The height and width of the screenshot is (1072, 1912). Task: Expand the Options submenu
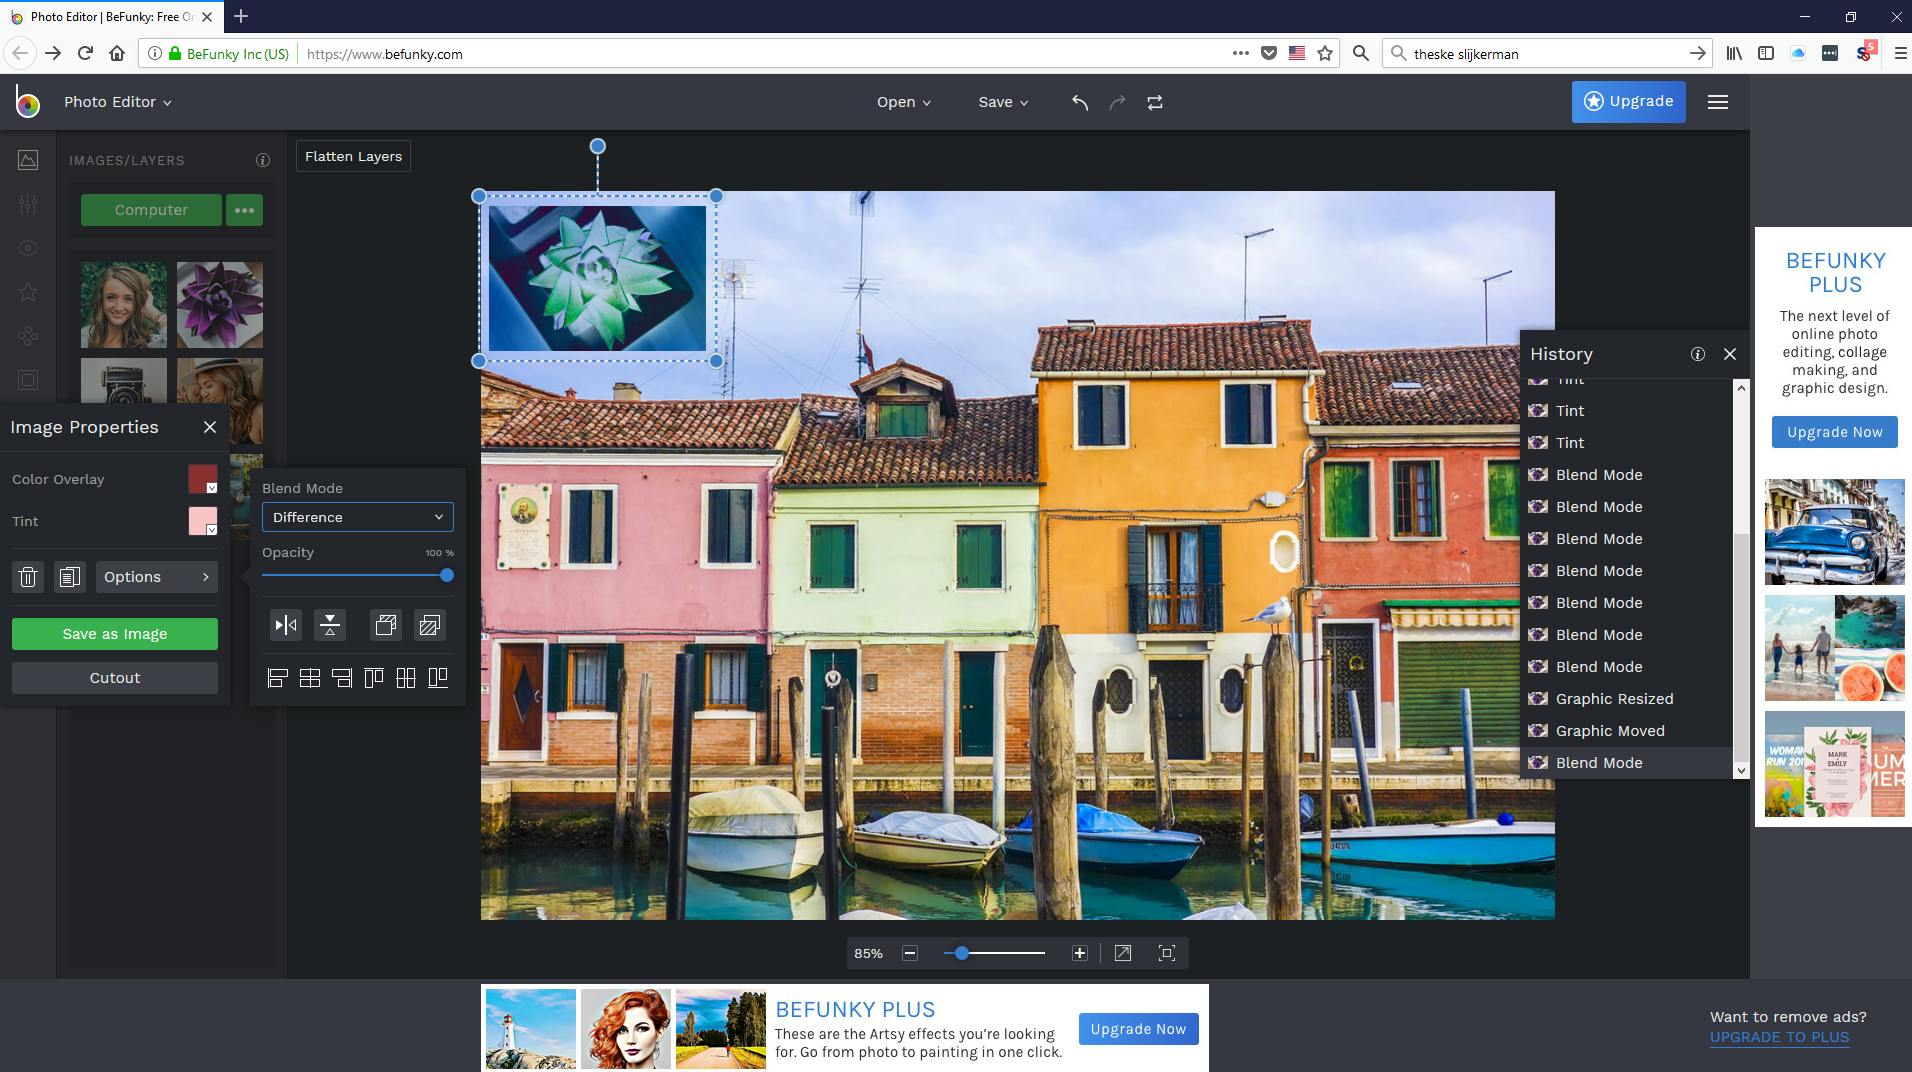pos(157,577)
